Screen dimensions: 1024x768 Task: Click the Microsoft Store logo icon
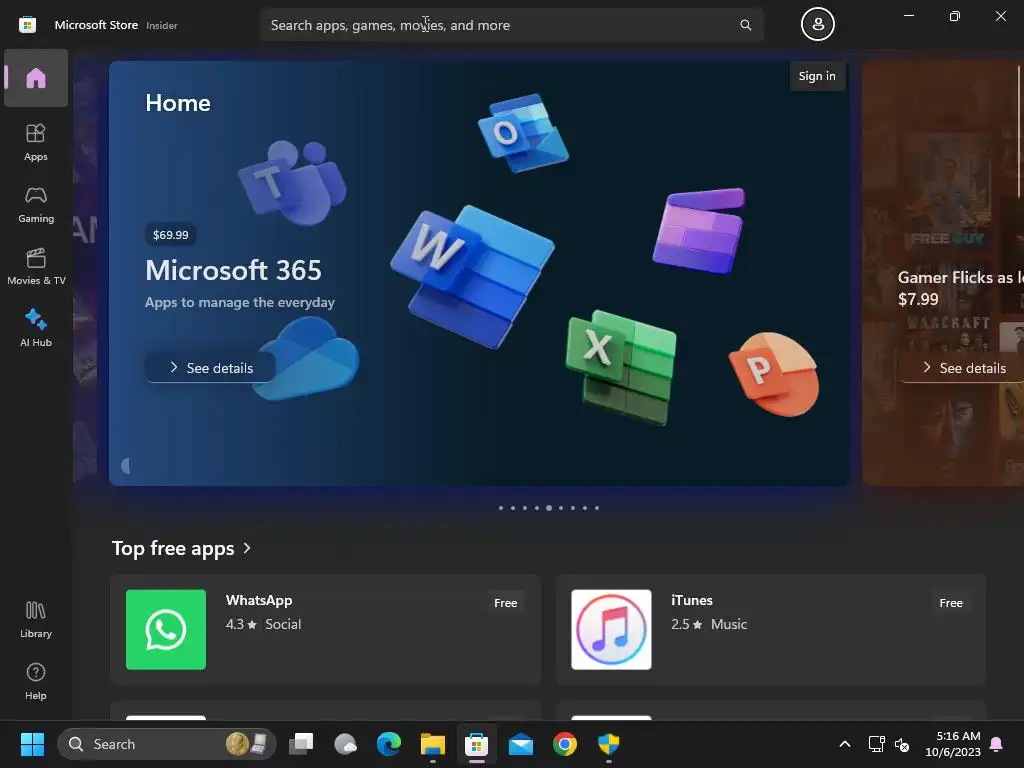[x=27, y=25]
